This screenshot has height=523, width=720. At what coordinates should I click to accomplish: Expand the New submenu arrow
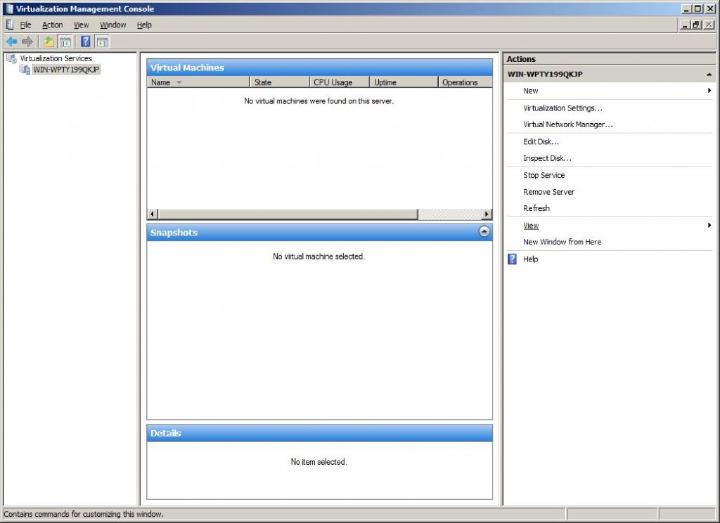coord(709,90)
